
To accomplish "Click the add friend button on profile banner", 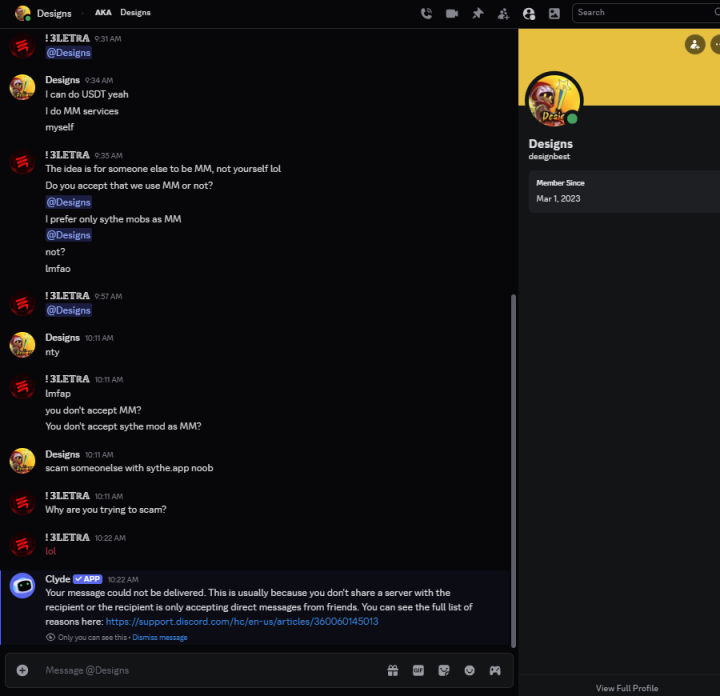I will [695, 45].
